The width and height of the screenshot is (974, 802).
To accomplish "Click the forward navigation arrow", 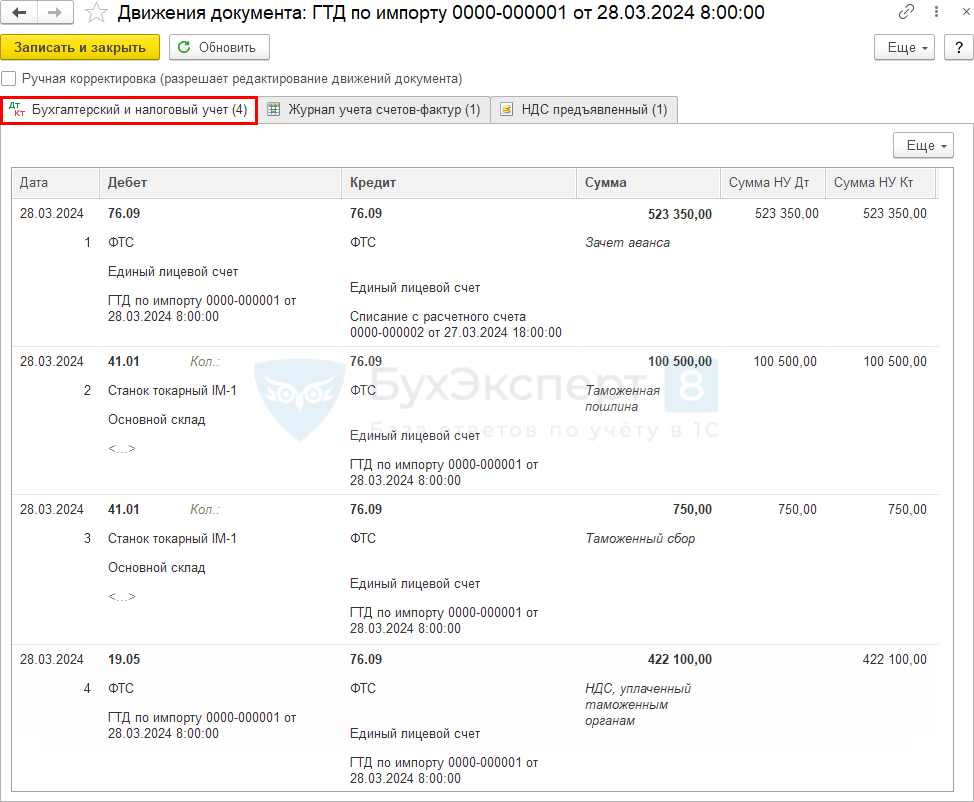I will pos(54,13).
